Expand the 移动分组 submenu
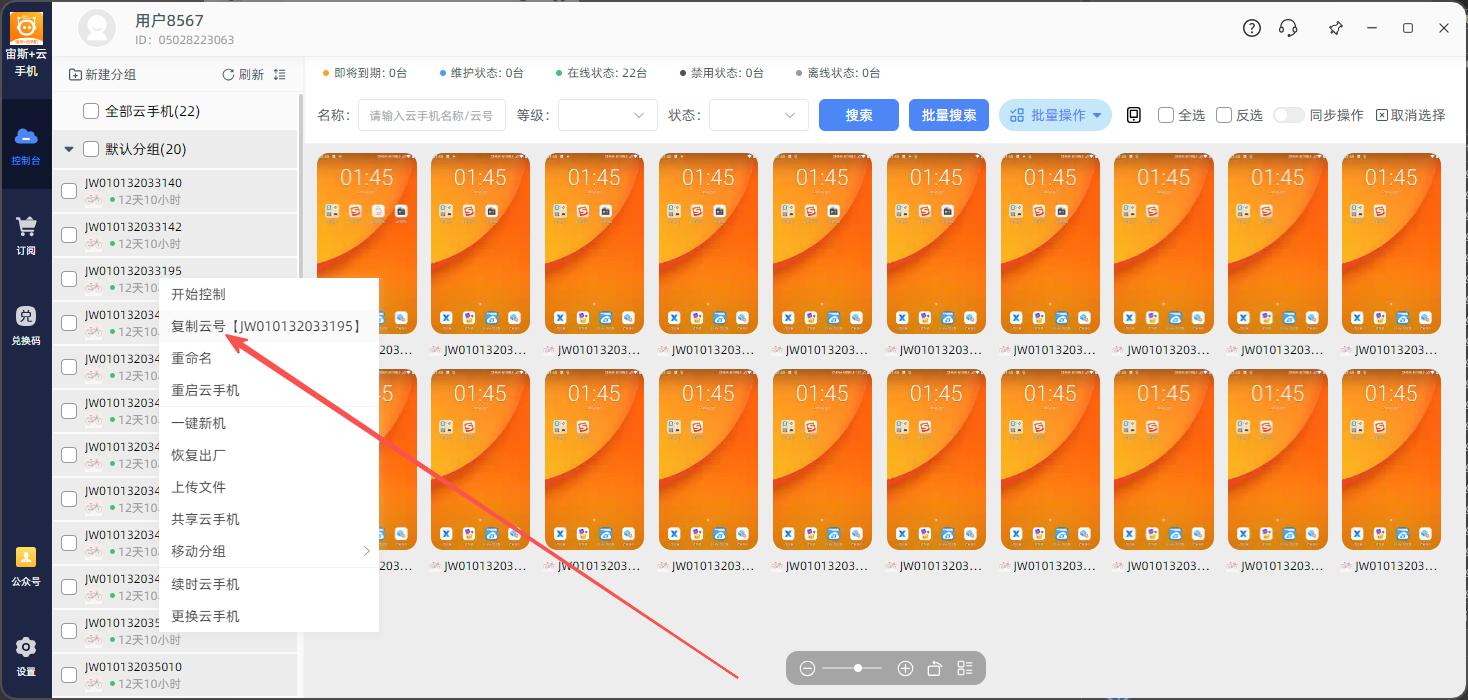This screenshot has width=1468, height=700. click(269, 551)
